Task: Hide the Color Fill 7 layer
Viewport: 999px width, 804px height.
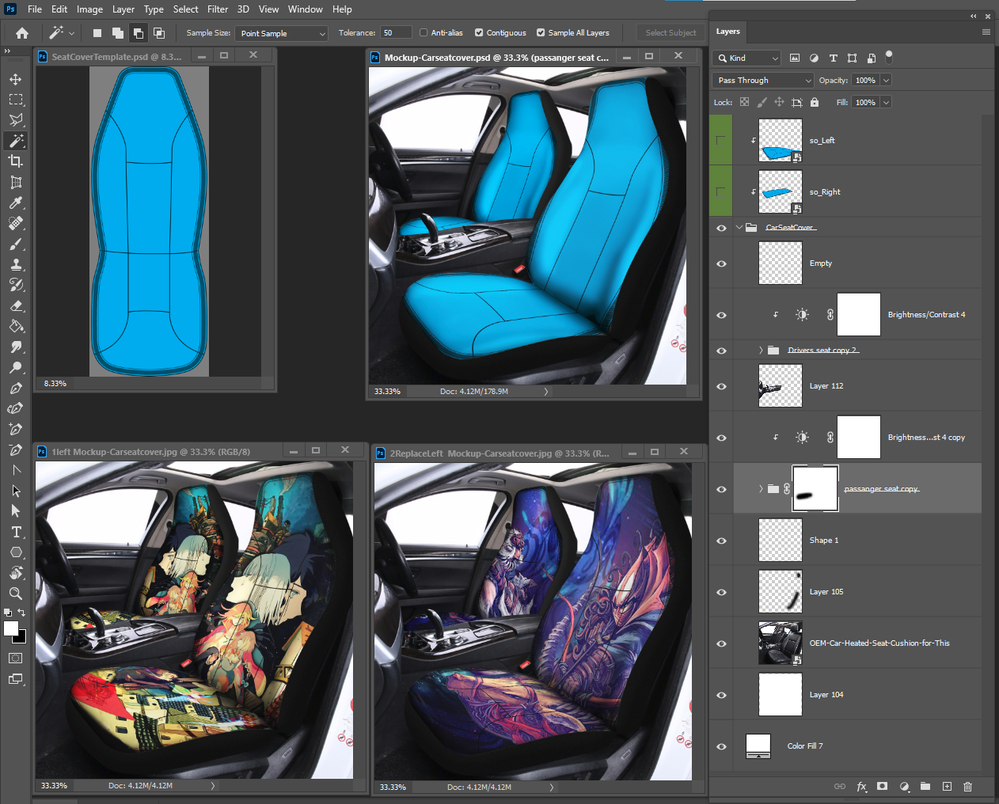Action: 721,746
